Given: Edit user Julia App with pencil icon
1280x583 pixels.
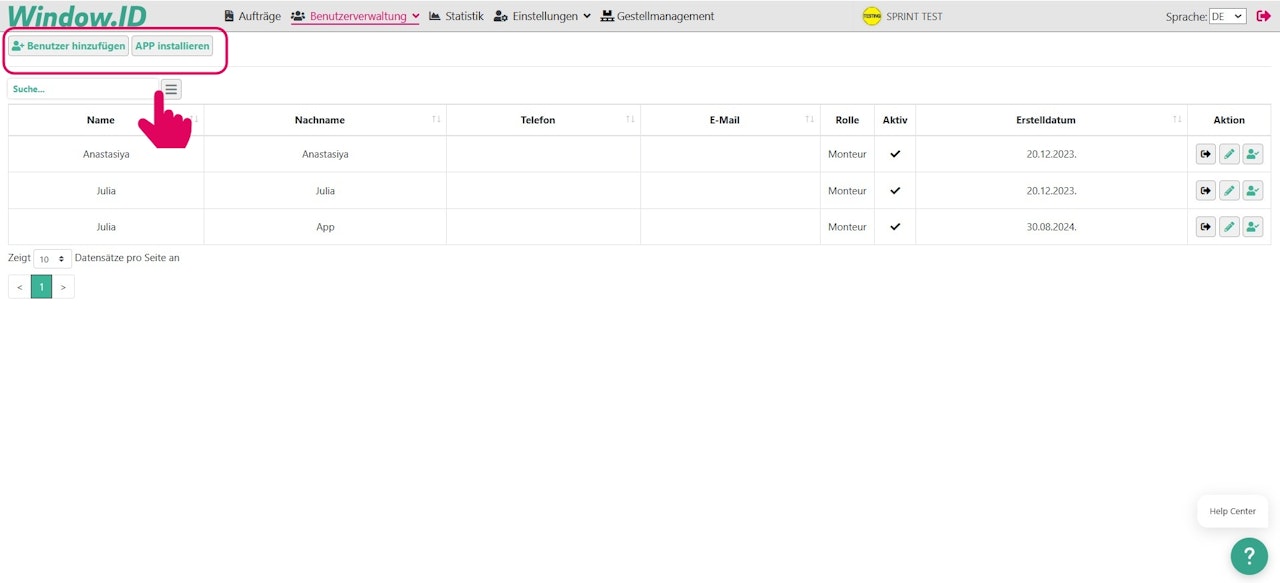Looking at the screenshot, I should click(x=1229, y=227).
